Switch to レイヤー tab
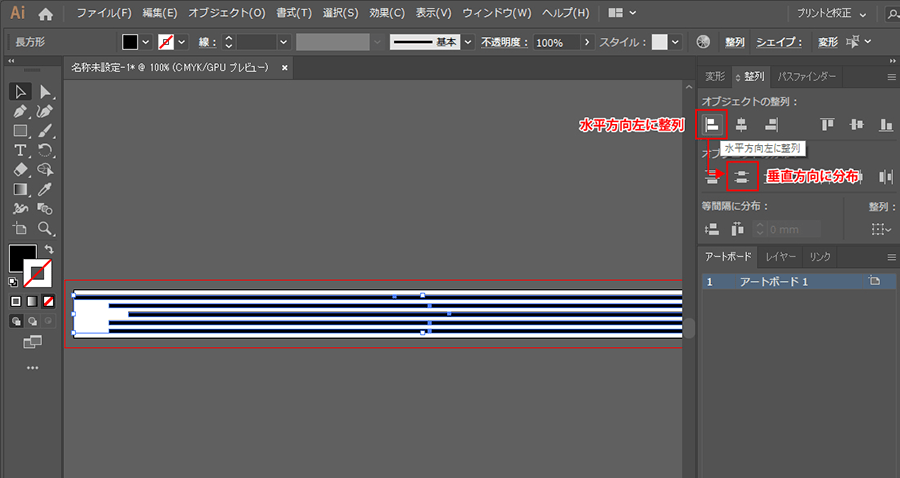Viewport: 900px width, 478px height. point(781,257)
